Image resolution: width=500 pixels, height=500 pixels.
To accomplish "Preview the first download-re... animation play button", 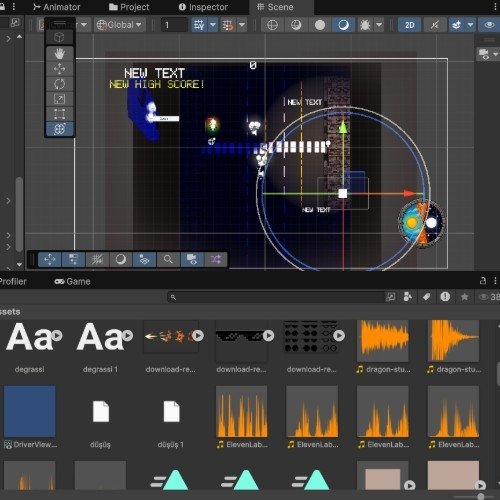I will pyautogui.click(x=198, y=336).
